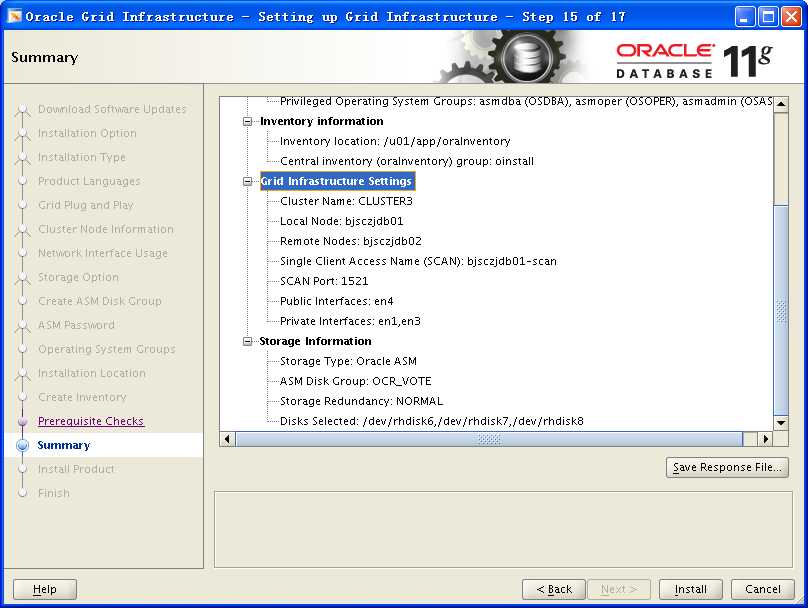Open Help for this step
The height and width of the screenshot is (608, 808).
point(45,589)
